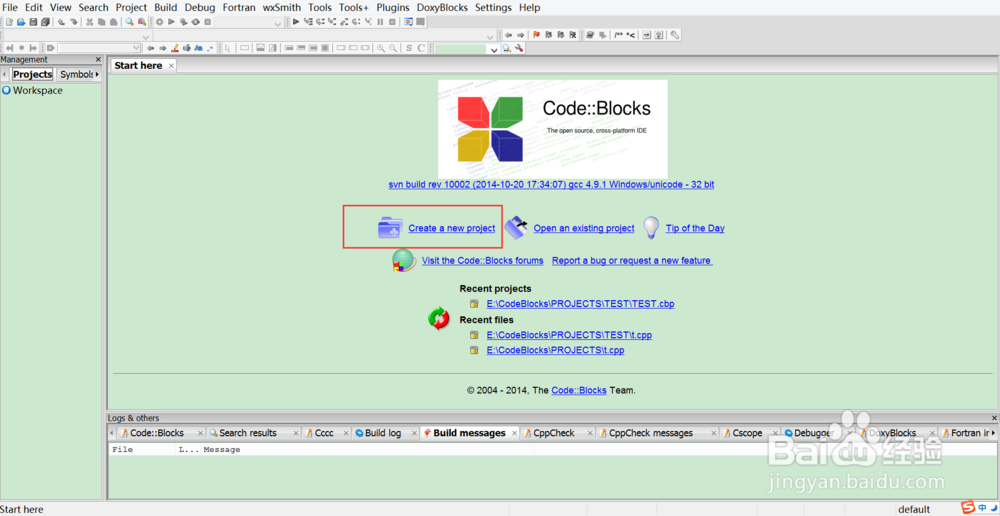Screen dimensions: 1000x516
Task: Open the Fortran menu
Action: pos(239,8)
